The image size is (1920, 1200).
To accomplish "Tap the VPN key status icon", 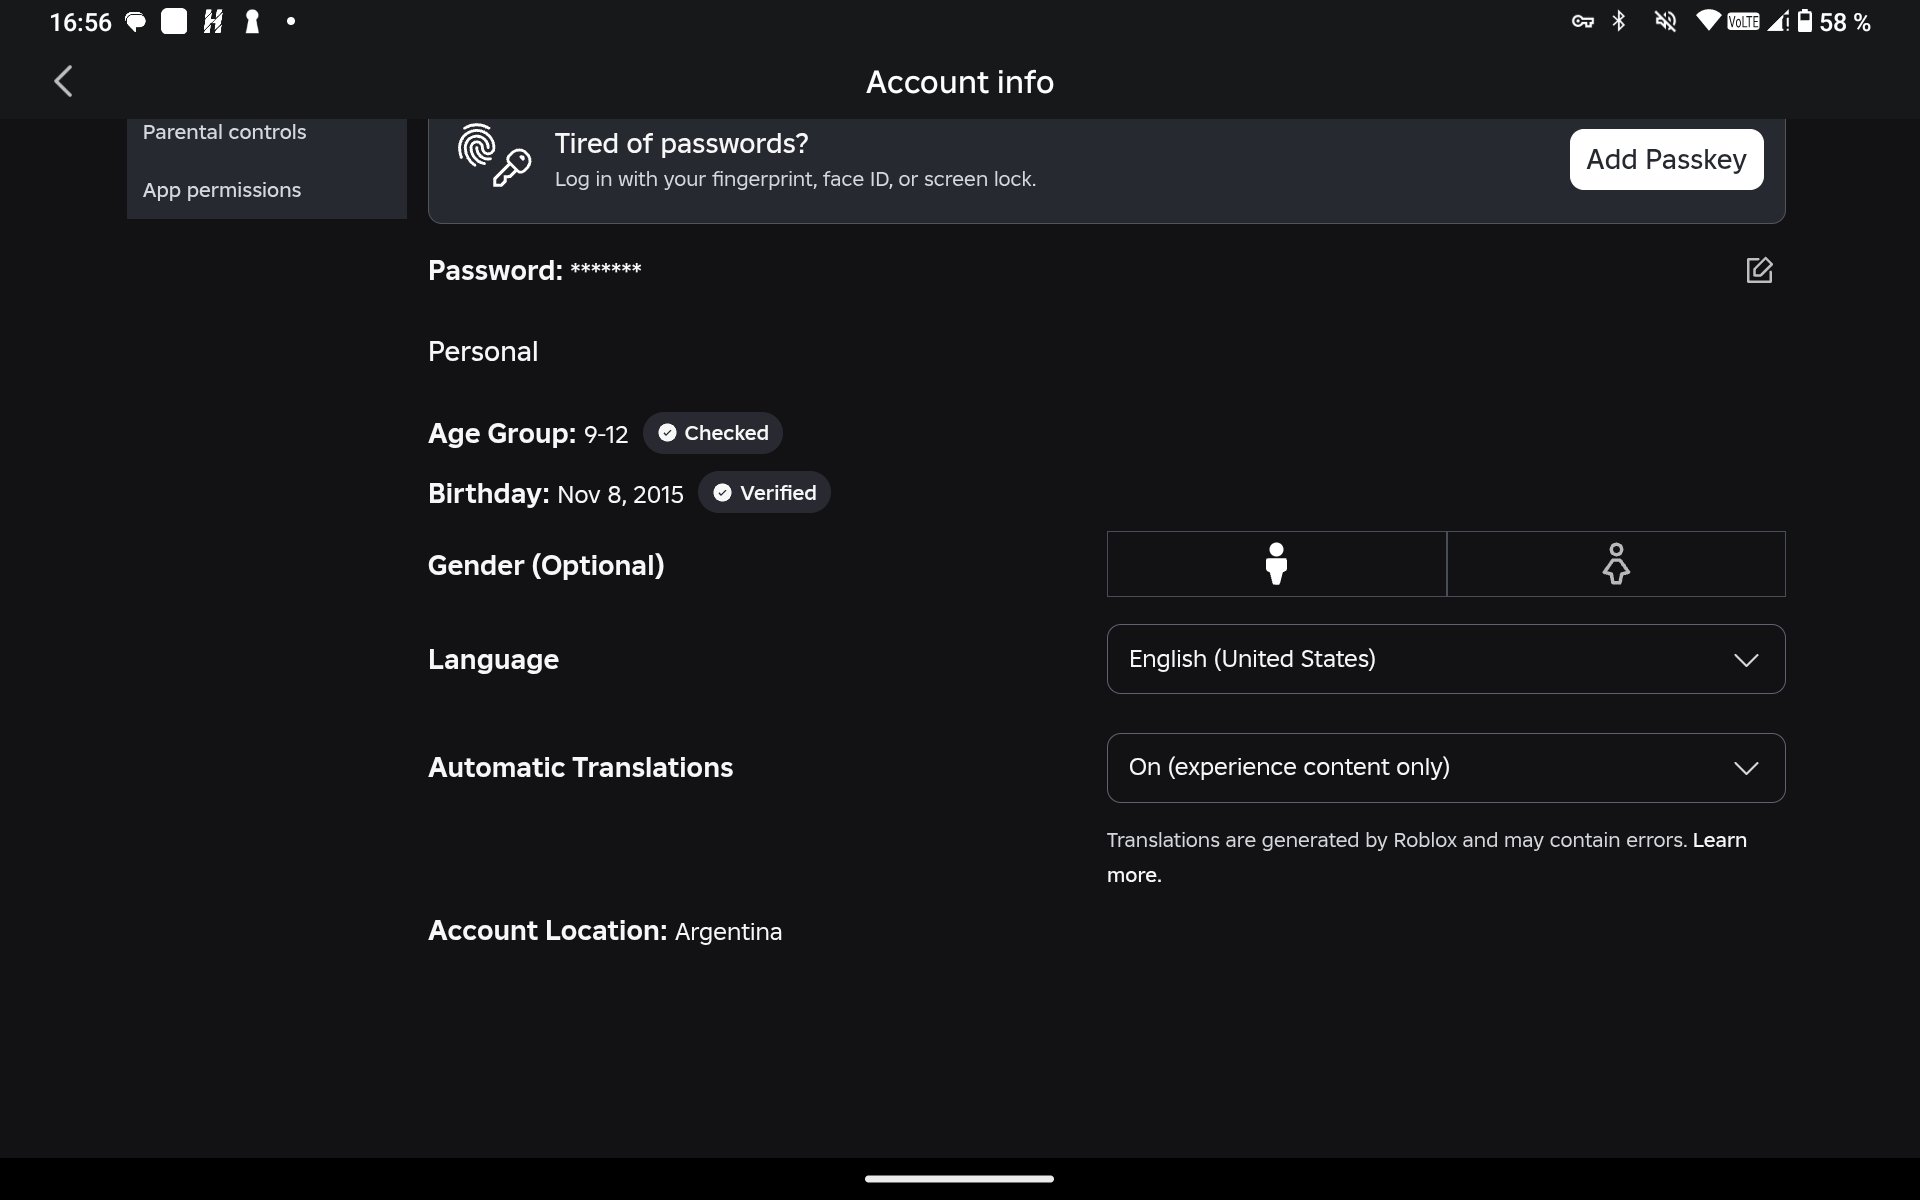I will 1582,21.
